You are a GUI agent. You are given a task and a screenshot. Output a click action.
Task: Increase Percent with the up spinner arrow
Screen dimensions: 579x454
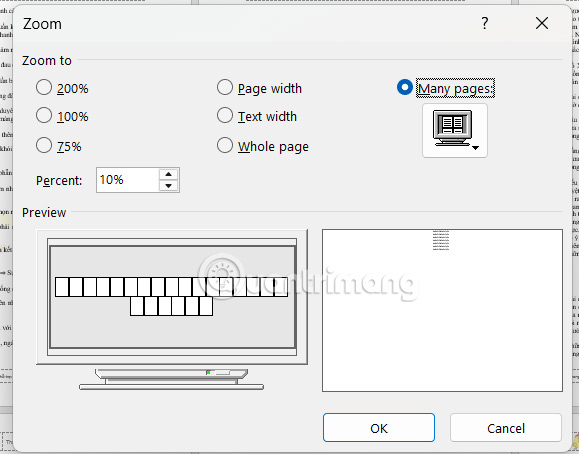pos(168,174)
